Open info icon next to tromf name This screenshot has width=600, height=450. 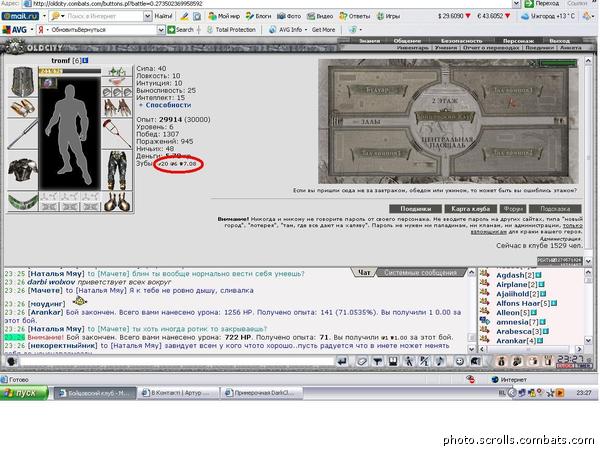click(86, 60)
